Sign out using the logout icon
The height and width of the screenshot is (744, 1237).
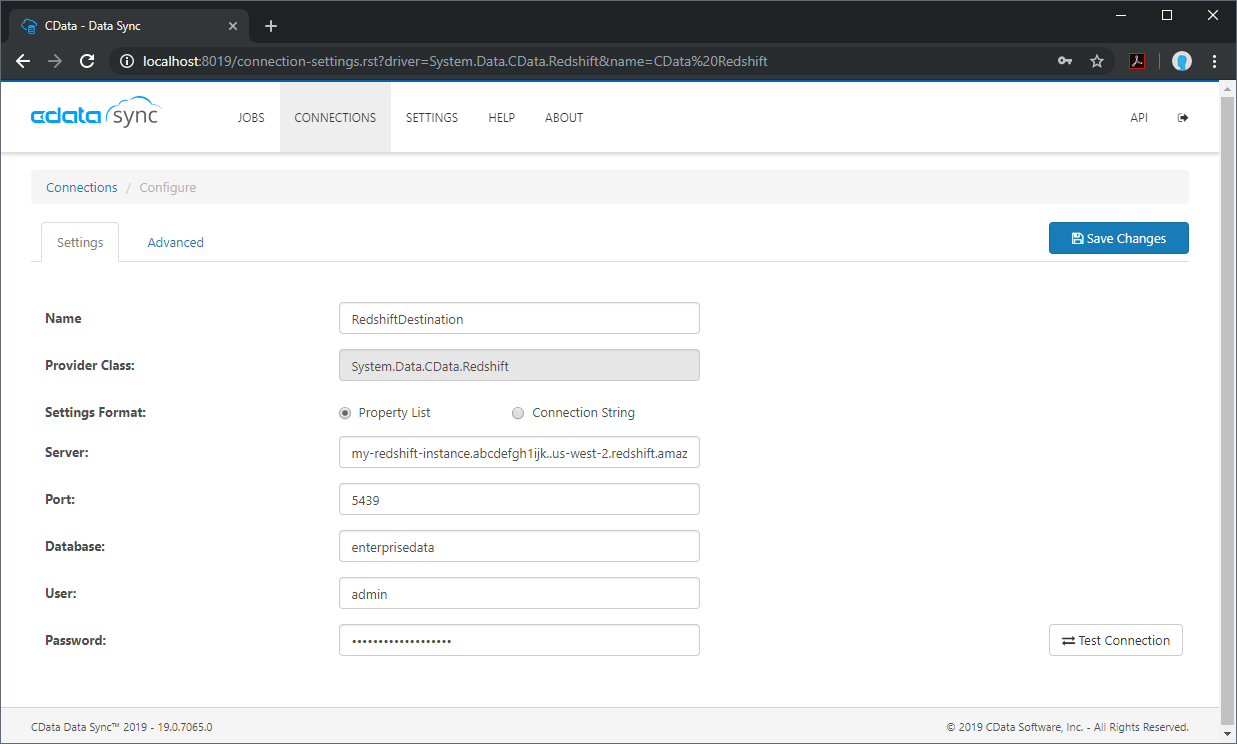click(x=1183, y=117)
